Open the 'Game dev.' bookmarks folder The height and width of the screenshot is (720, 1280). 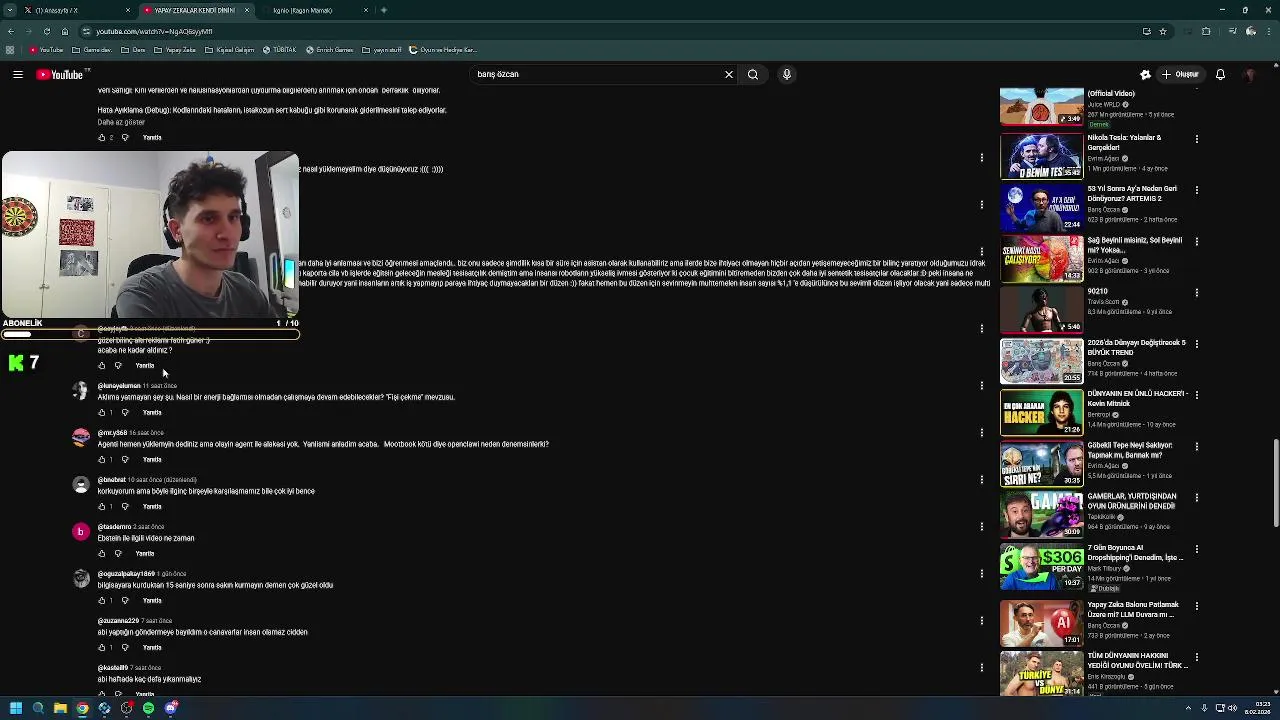(x=93, y=50)
